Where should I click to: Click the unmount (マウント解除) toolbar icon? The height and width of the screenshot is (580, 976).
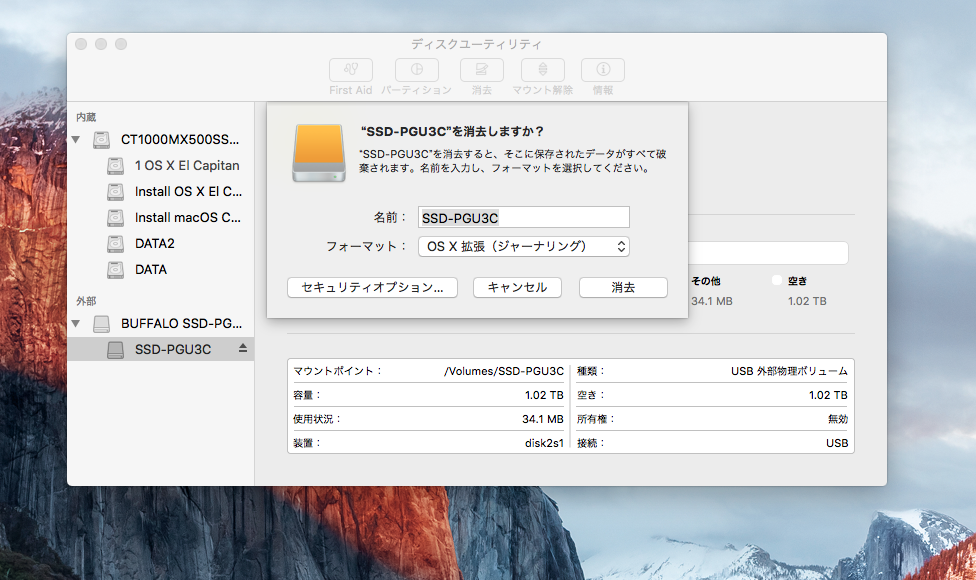tap(542, 70)
